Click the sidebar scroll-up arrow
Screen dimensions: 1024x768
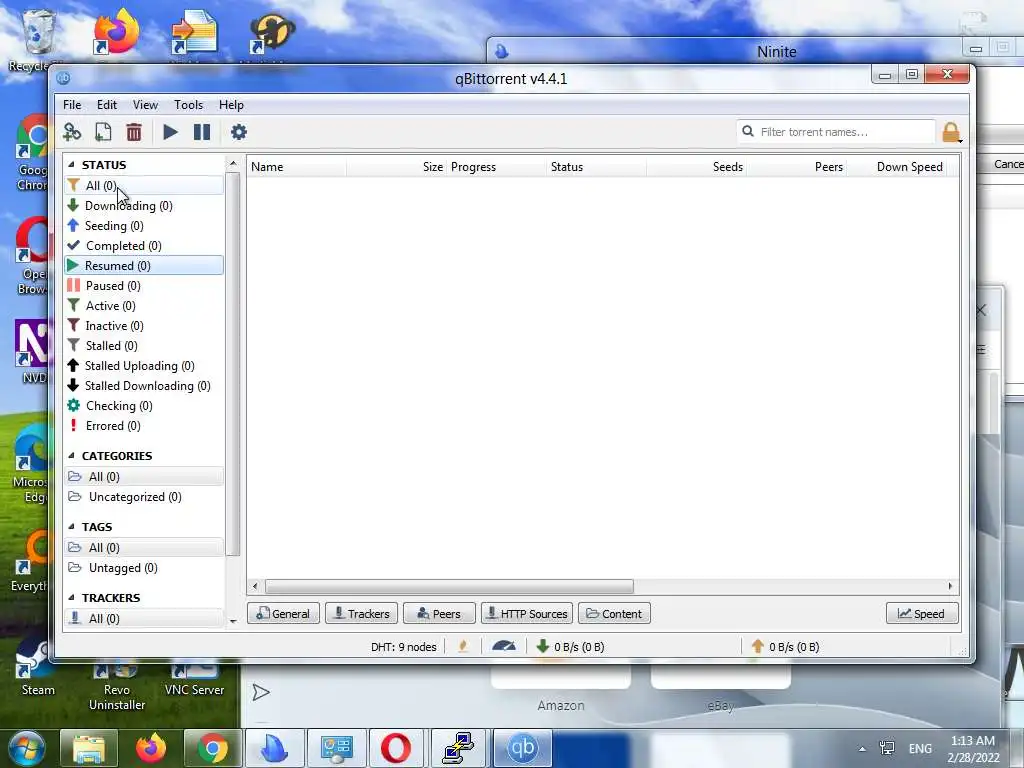click(x=233, y=163)
